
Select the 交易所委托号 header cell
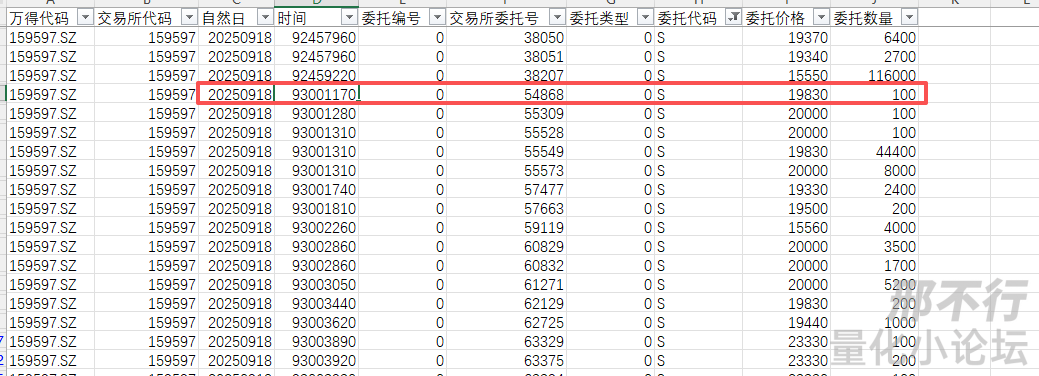(x=506, y=18)
